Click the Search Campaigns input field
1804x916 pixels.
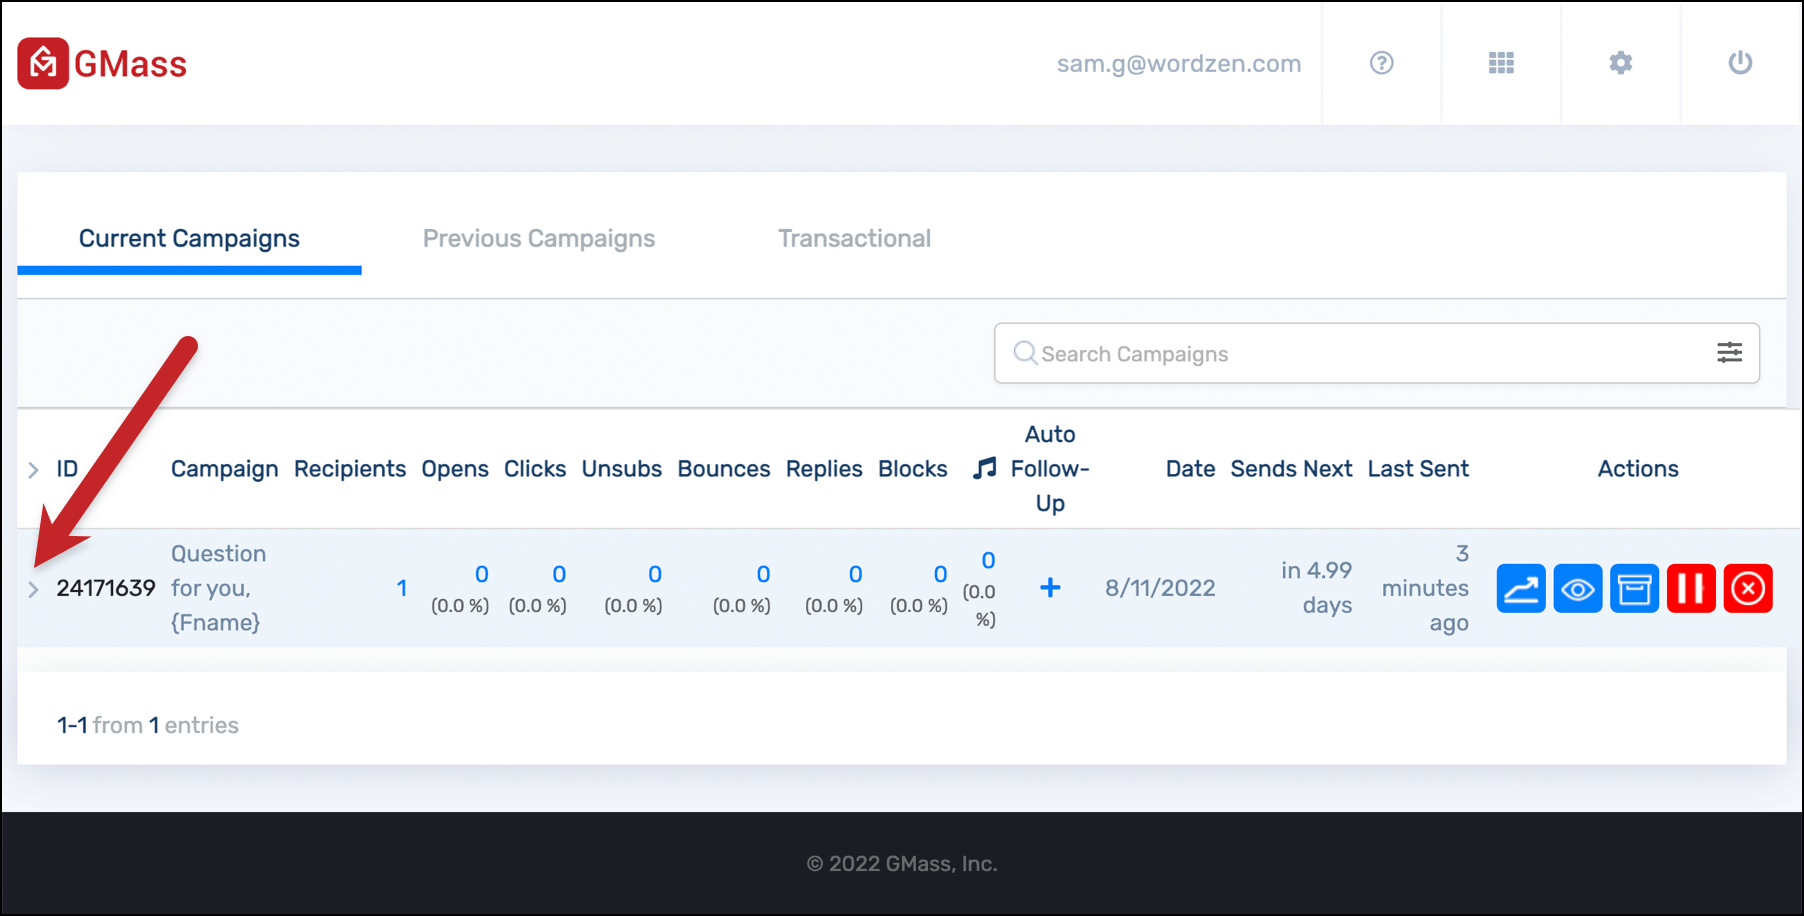[1377, 353]
